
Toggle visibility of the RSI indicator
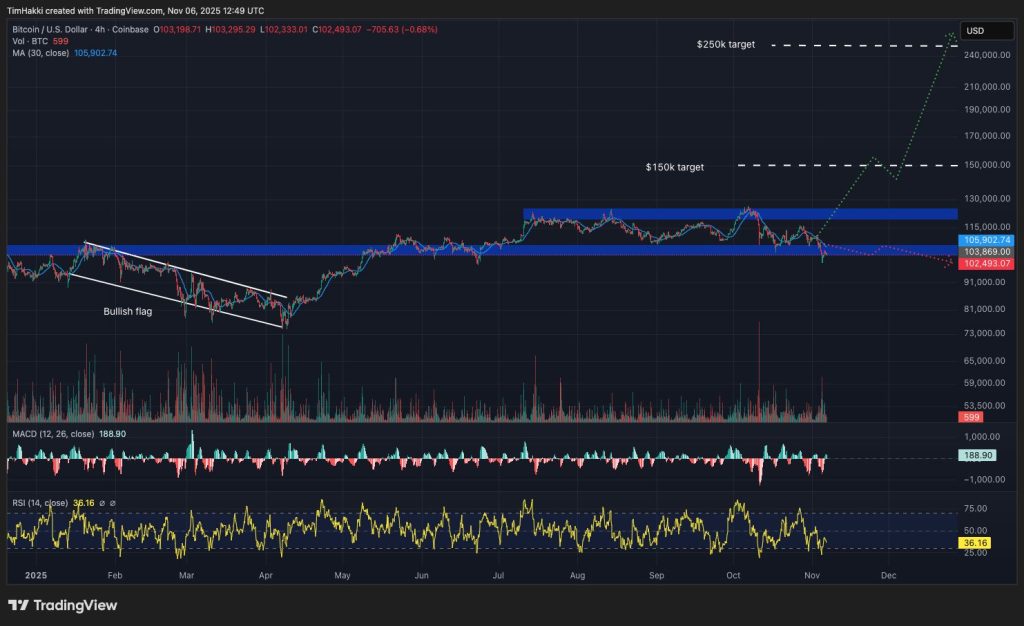pyautogui.click(x=102, y=503)
